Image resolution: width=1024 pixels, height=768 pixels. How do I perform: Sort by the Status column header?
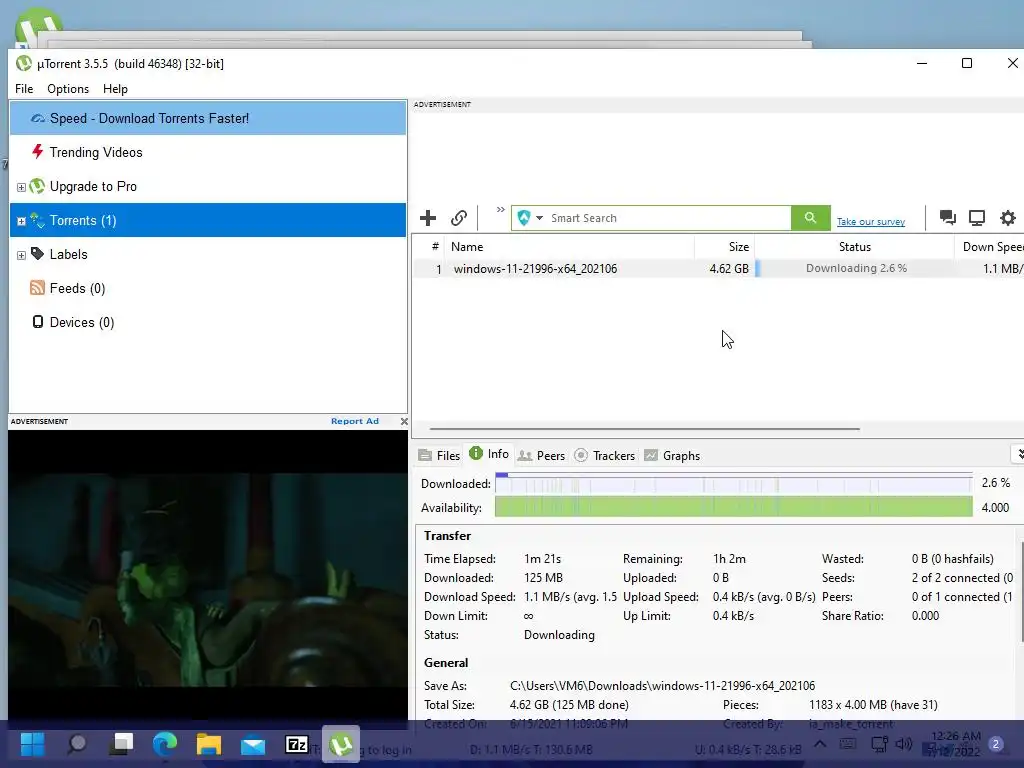click(x=854, y=247)
